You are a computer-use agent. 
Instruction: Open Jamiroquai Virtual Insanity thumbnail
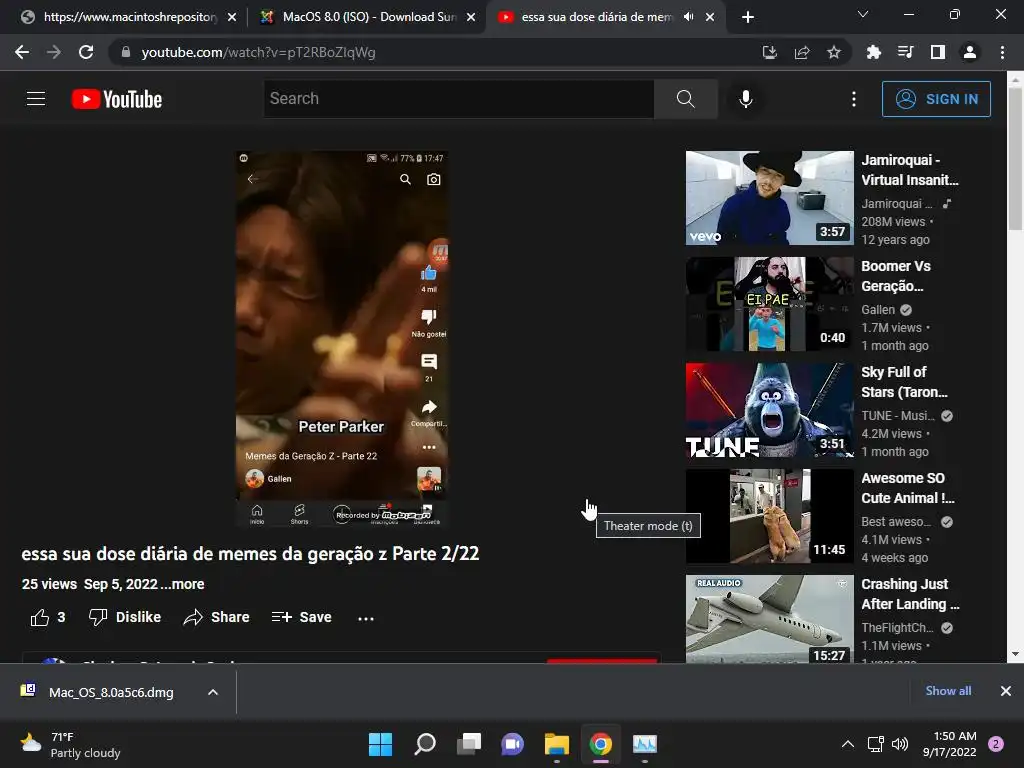point(769,198)
